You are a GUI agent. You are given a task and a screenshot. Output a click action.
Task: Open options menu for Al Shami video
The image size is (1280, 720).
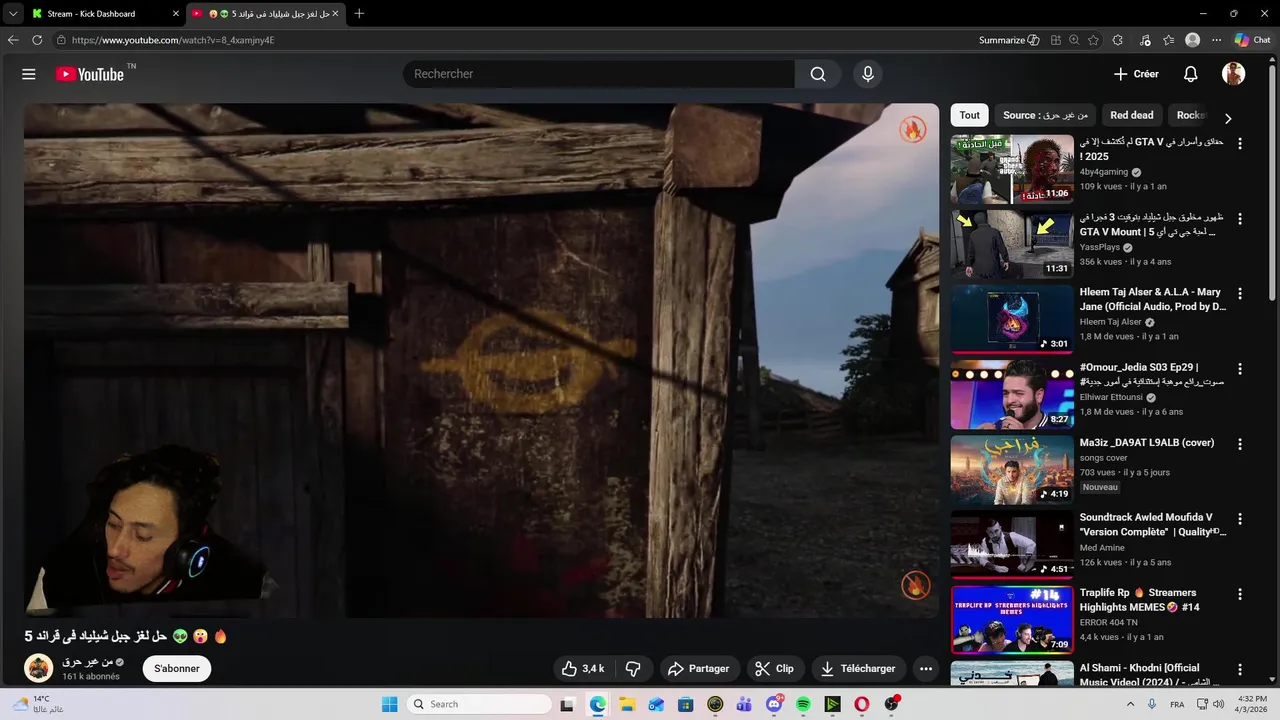pos(1240,669)
